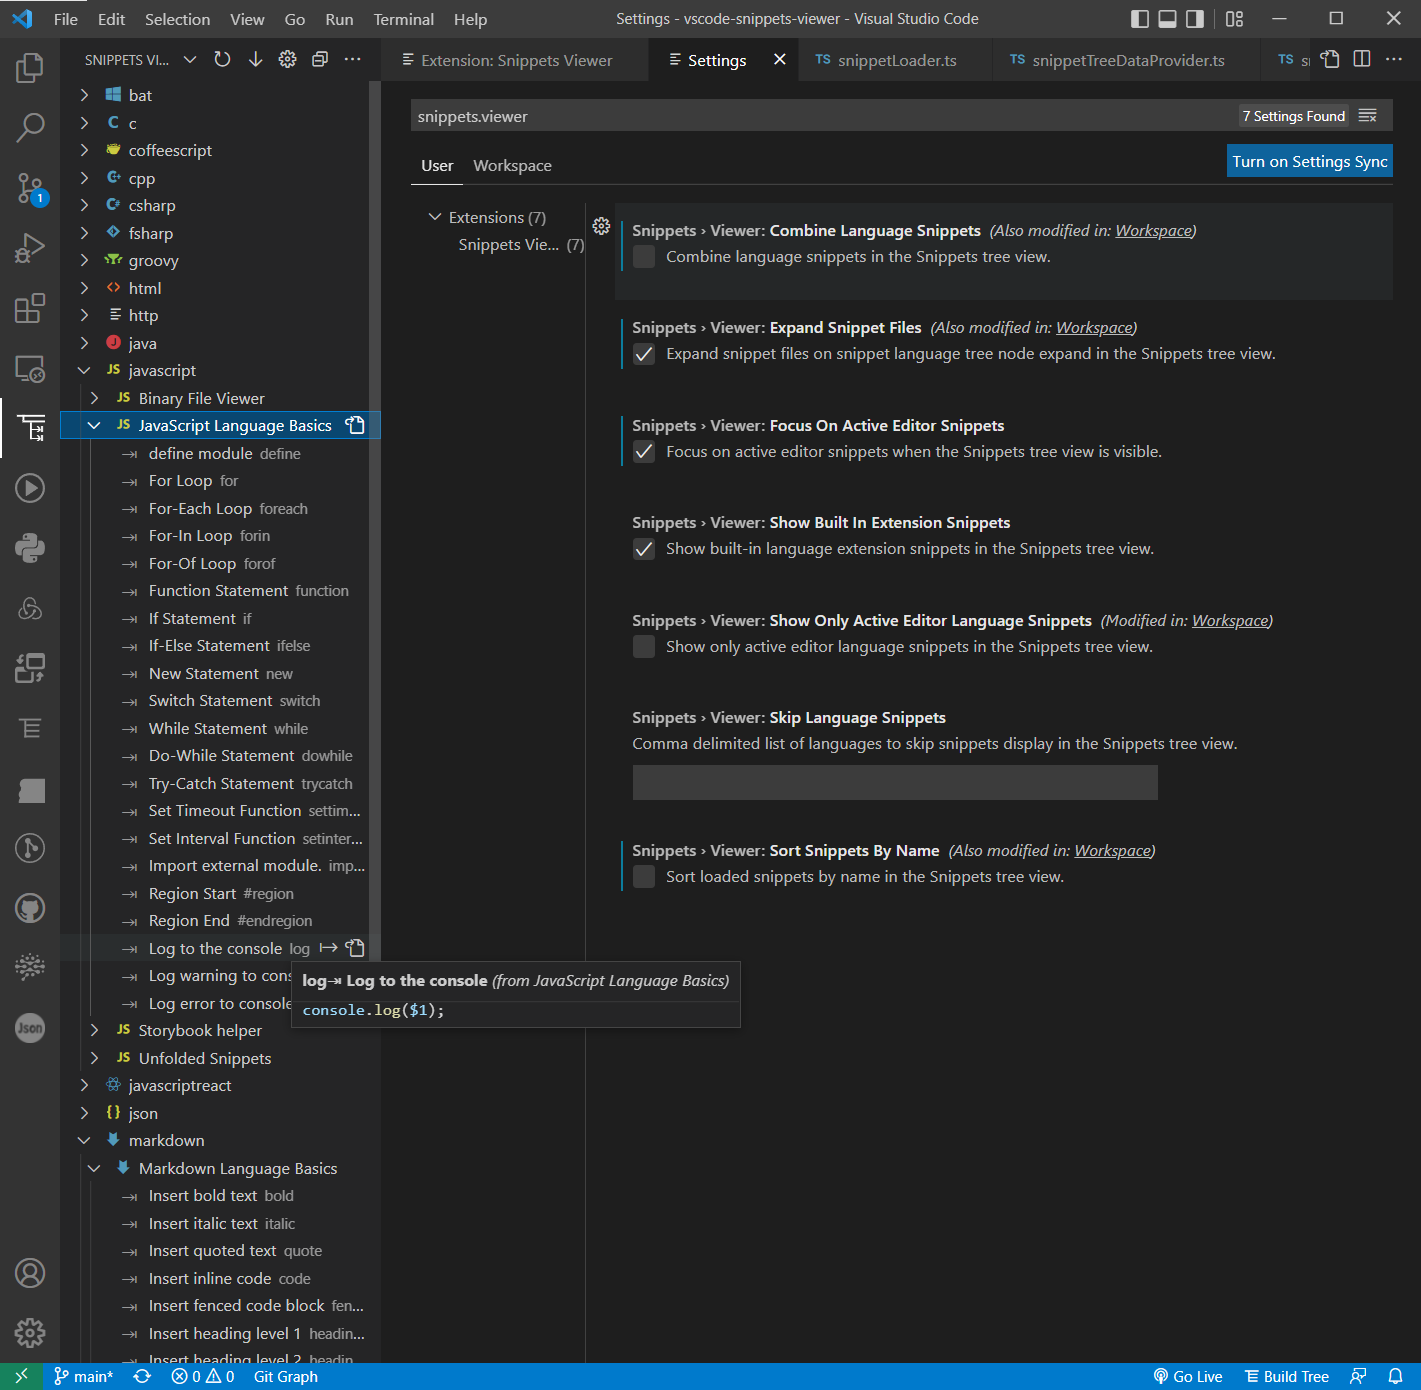Enable Combine Language Snippets checkbox

tap(644, 257)
